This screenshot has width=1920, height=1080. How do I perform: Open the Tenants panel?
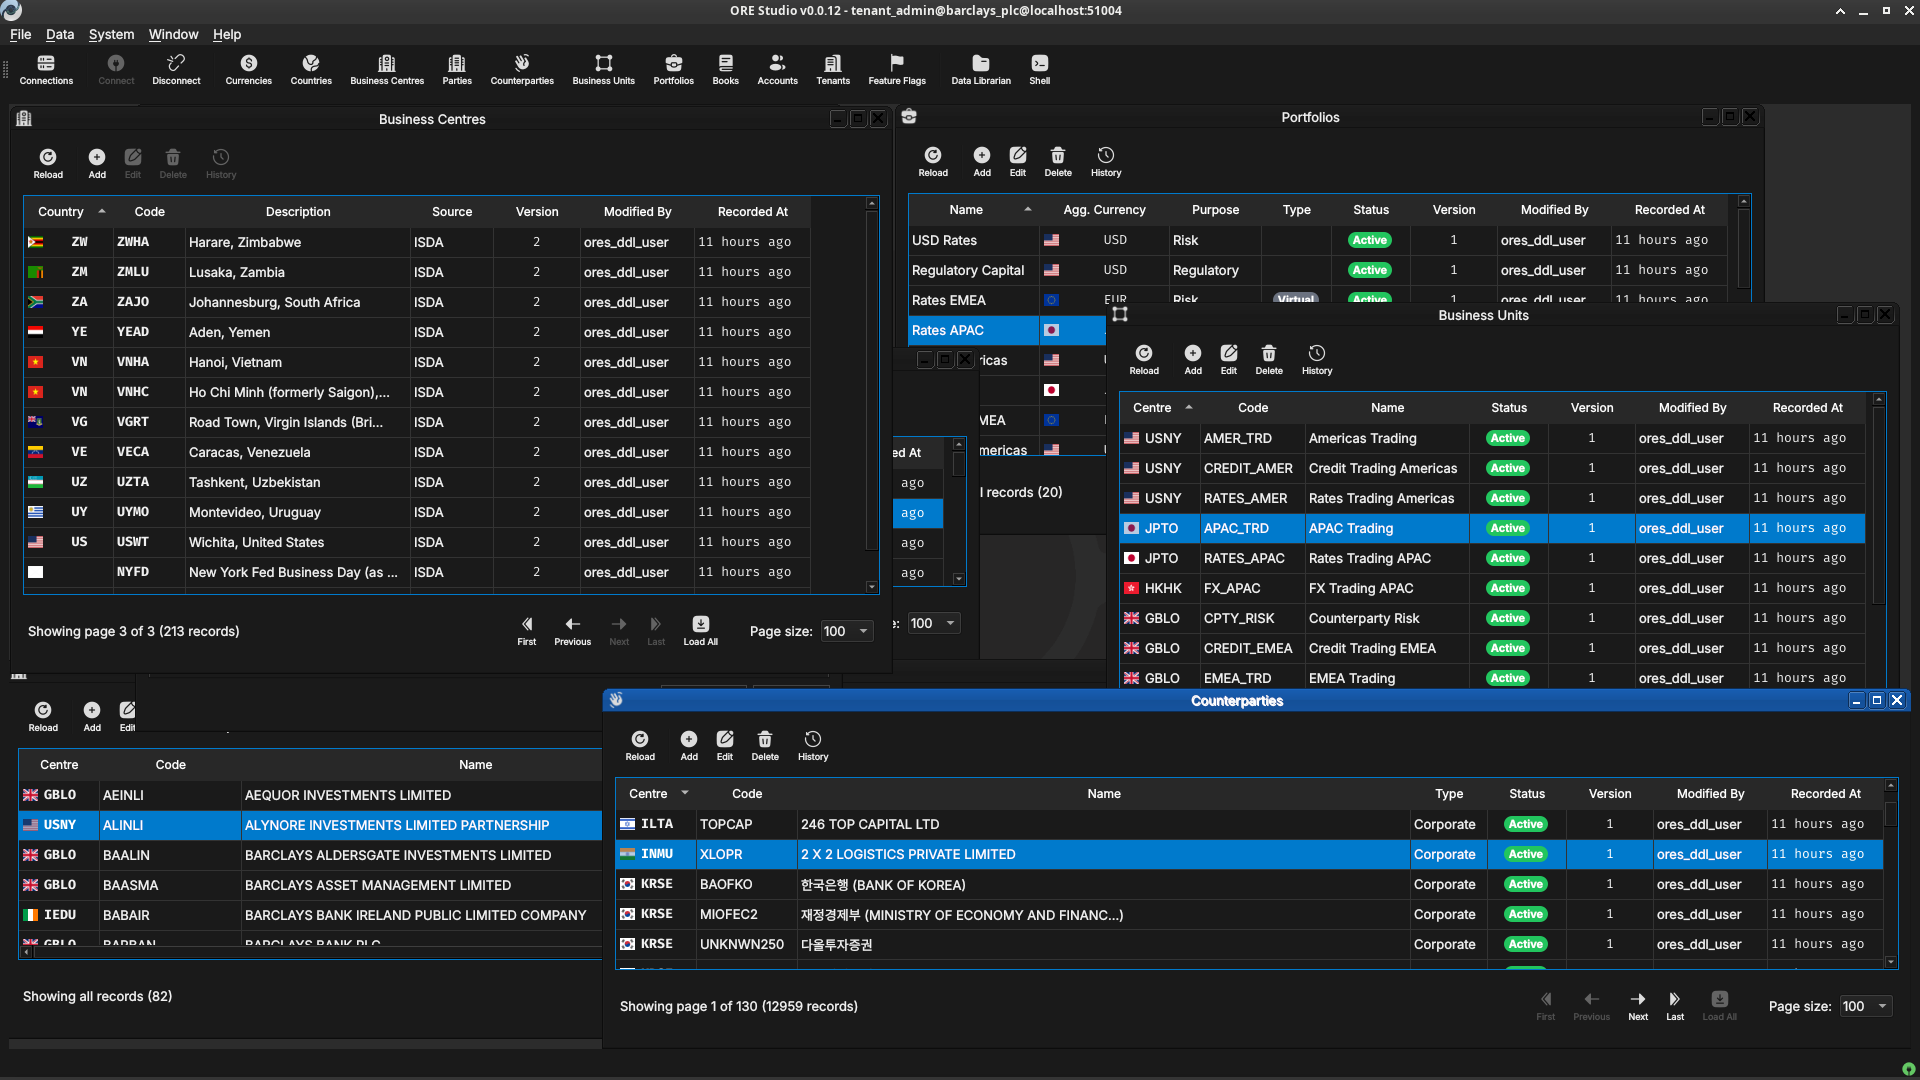(x=833, y=68)
